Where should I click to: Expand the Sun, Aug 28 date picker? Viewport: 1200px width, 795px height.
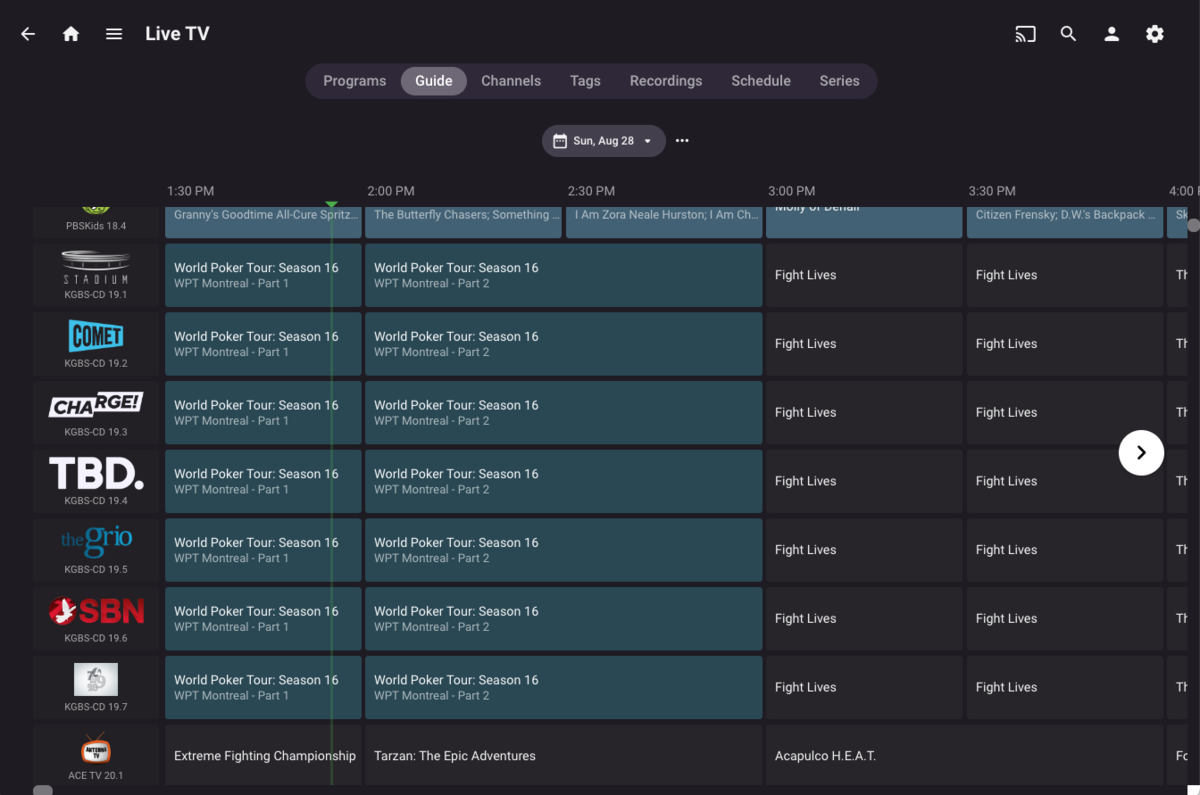pyautogui.click(x=603, y=141)
